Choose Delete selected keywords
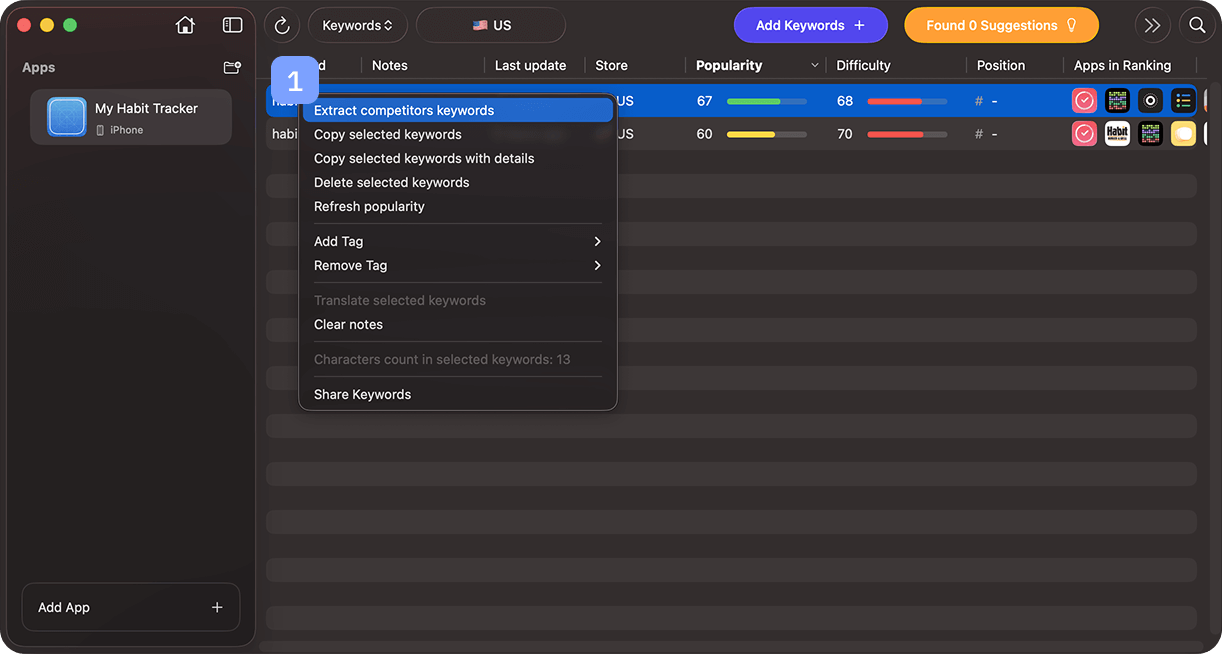The image size is (1222, 654). coord(391,182)
